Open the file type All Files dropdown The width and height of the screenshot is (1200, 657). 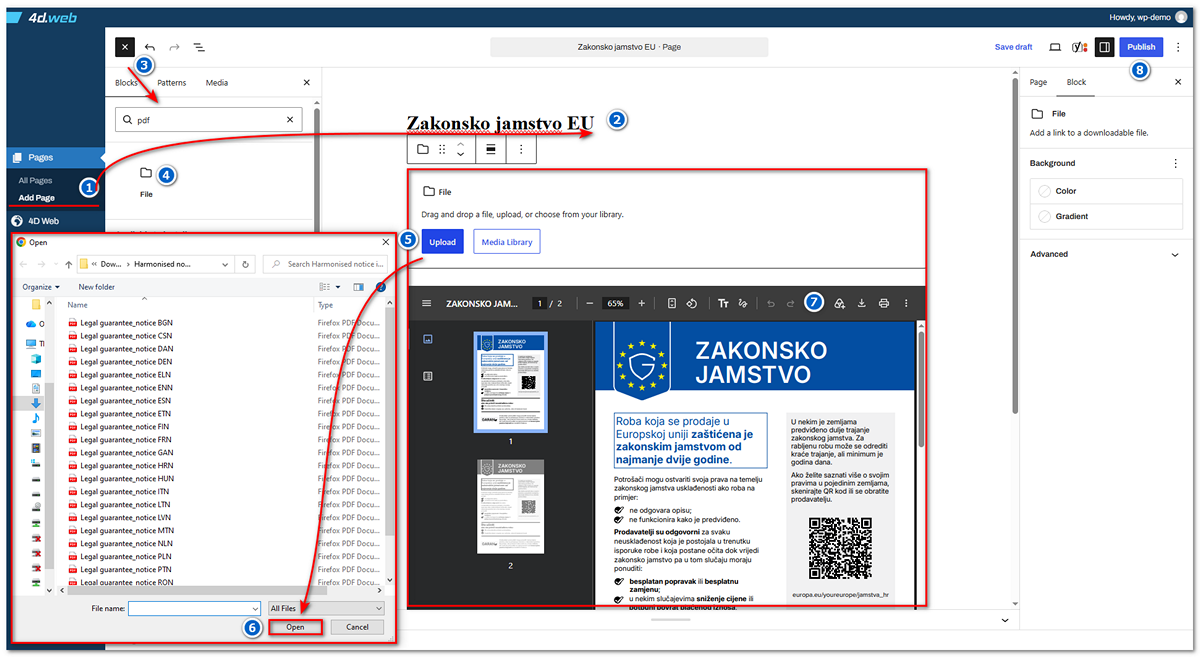coord(326,608)
